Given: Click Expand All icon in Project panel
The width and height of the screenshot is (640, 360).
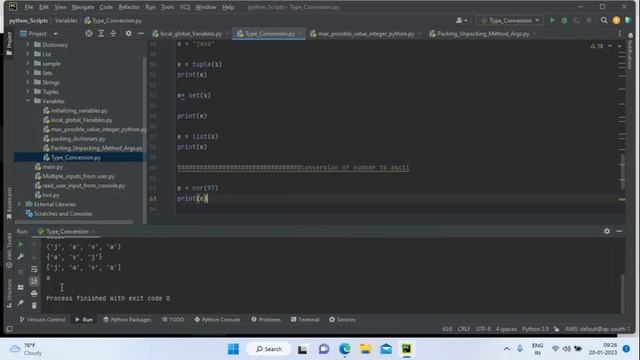Looking at the screenshot, I should tap(101, 33).
